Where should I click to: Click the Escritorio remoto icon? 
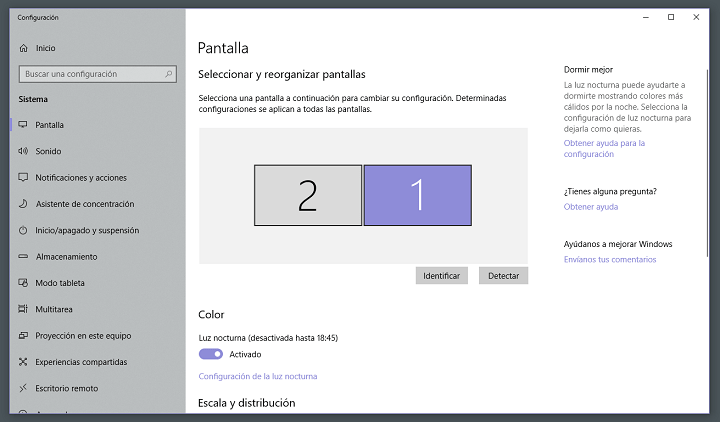coord(23,388)
